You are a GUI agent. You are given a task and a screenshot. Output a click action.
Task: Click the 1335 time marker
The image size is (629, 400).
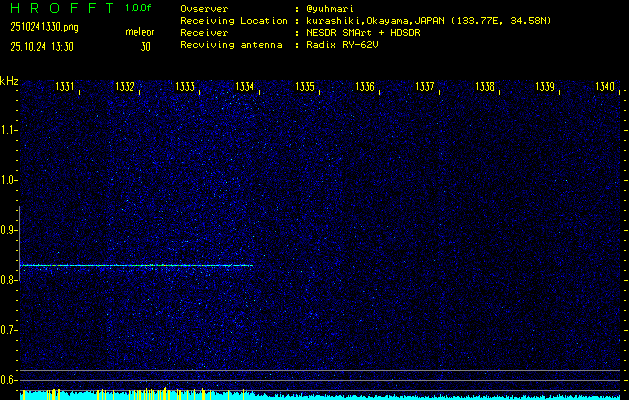pos(305,88)
